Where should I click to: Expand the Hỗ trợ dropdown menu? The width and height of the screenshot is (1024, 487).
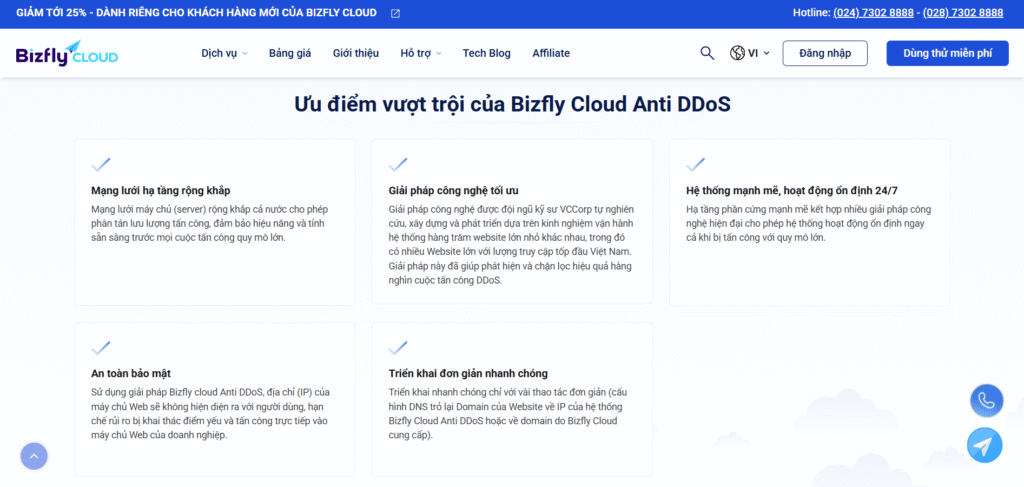pos(420,53)
